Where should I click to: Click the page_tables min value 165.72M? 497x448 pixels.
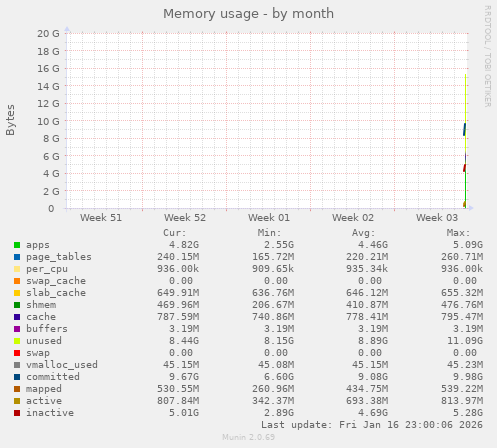click(x=273, y=257)
